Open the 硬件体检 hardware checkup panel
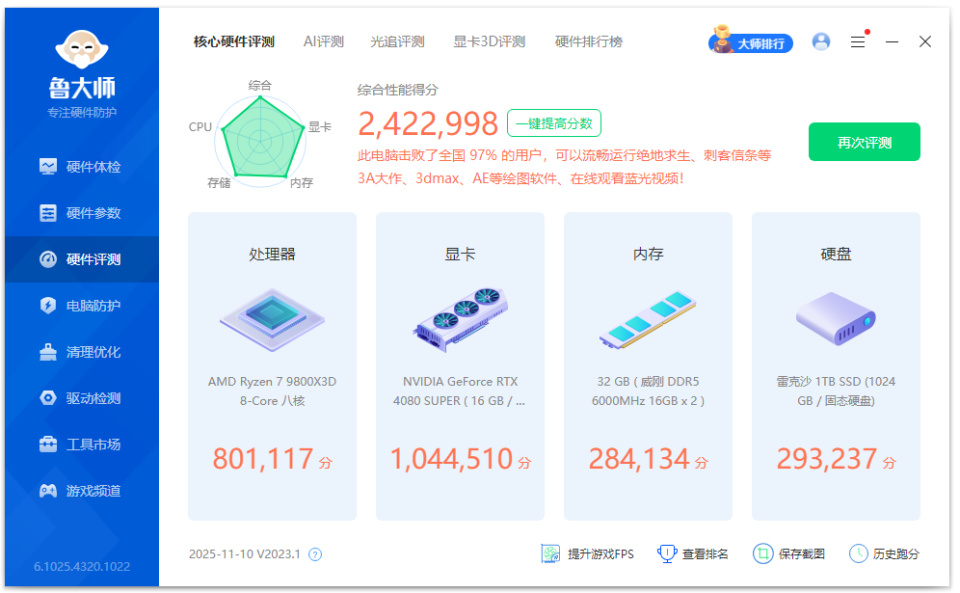This screenshot has height=593, width=960. tap(80, 166)
